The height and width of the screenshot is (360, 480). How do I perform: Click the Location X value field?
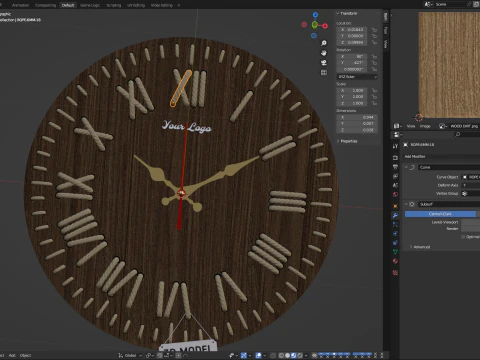[x=352, y=30]
